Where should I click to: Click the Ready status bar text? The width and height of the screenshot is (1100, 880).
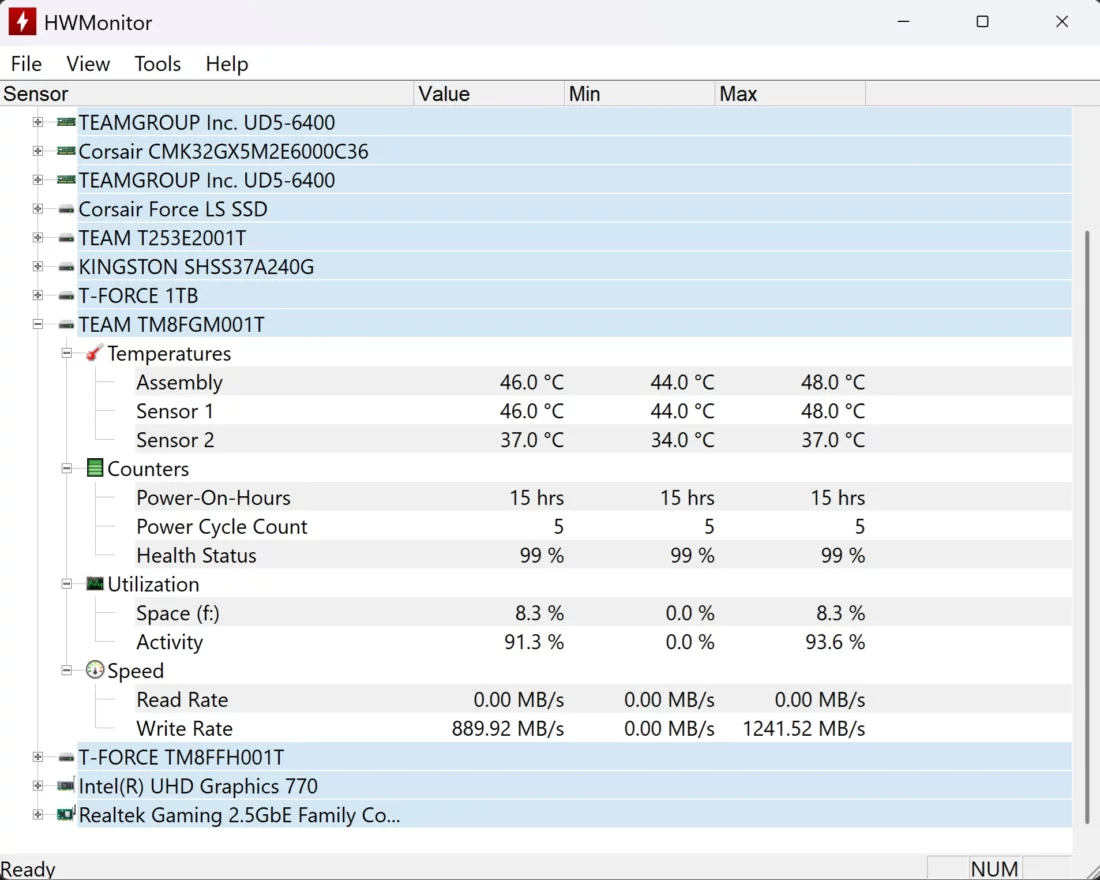[28, 869]
